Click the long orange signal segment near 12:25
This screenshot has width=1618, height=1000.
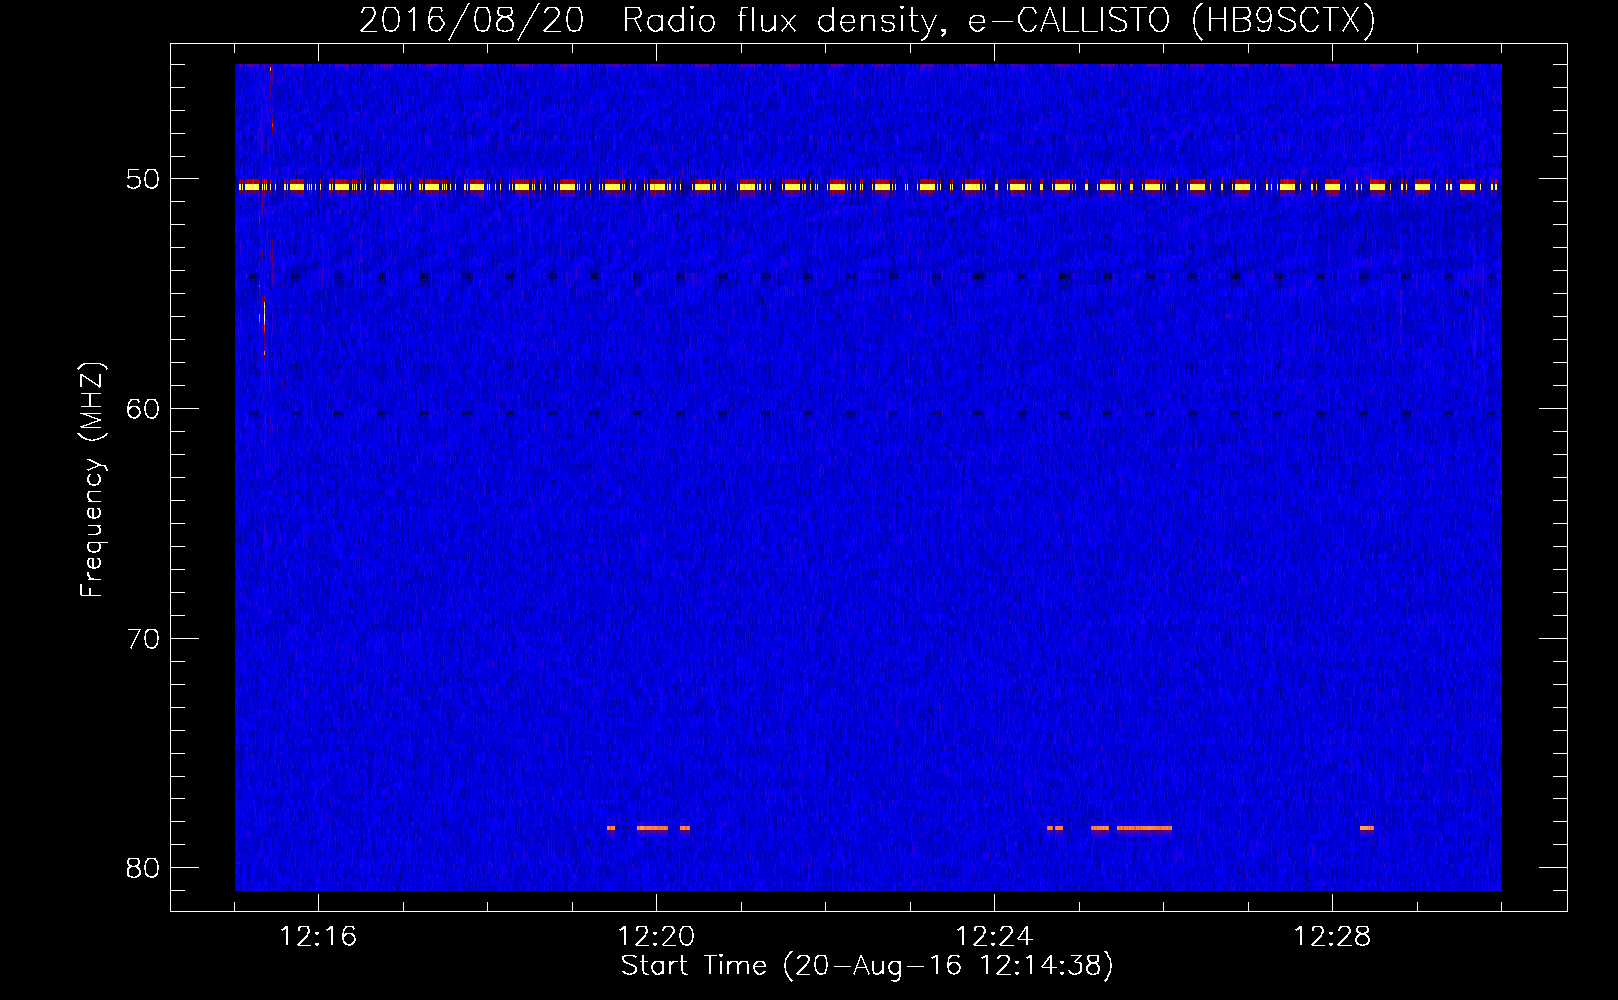point(1144,828)
